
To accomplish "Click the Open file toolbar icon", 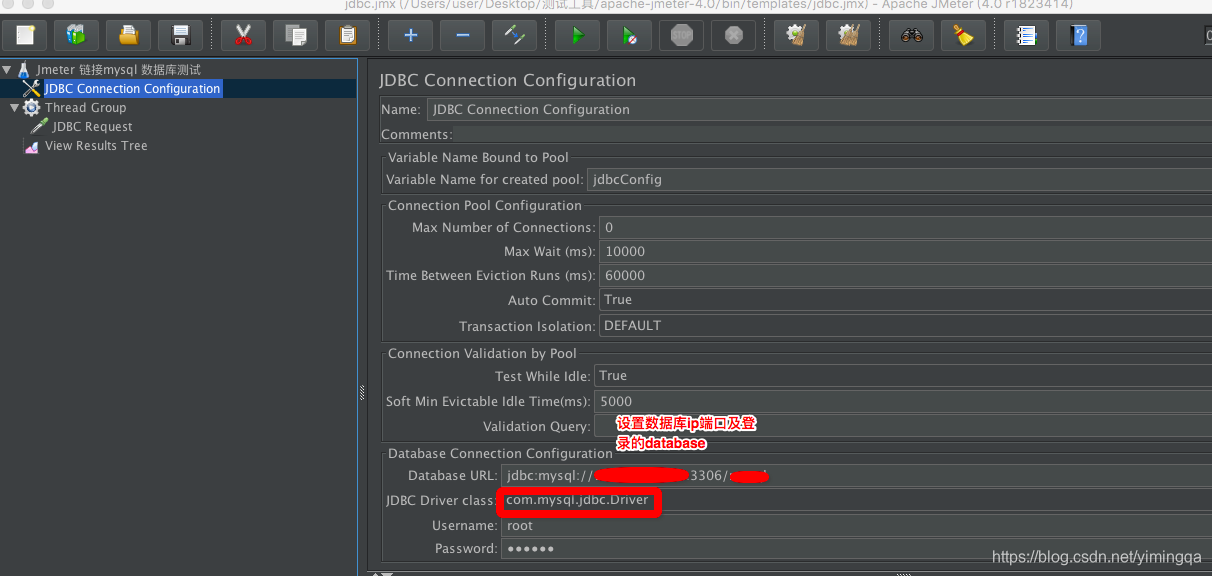I will click(x=129, y=35).
